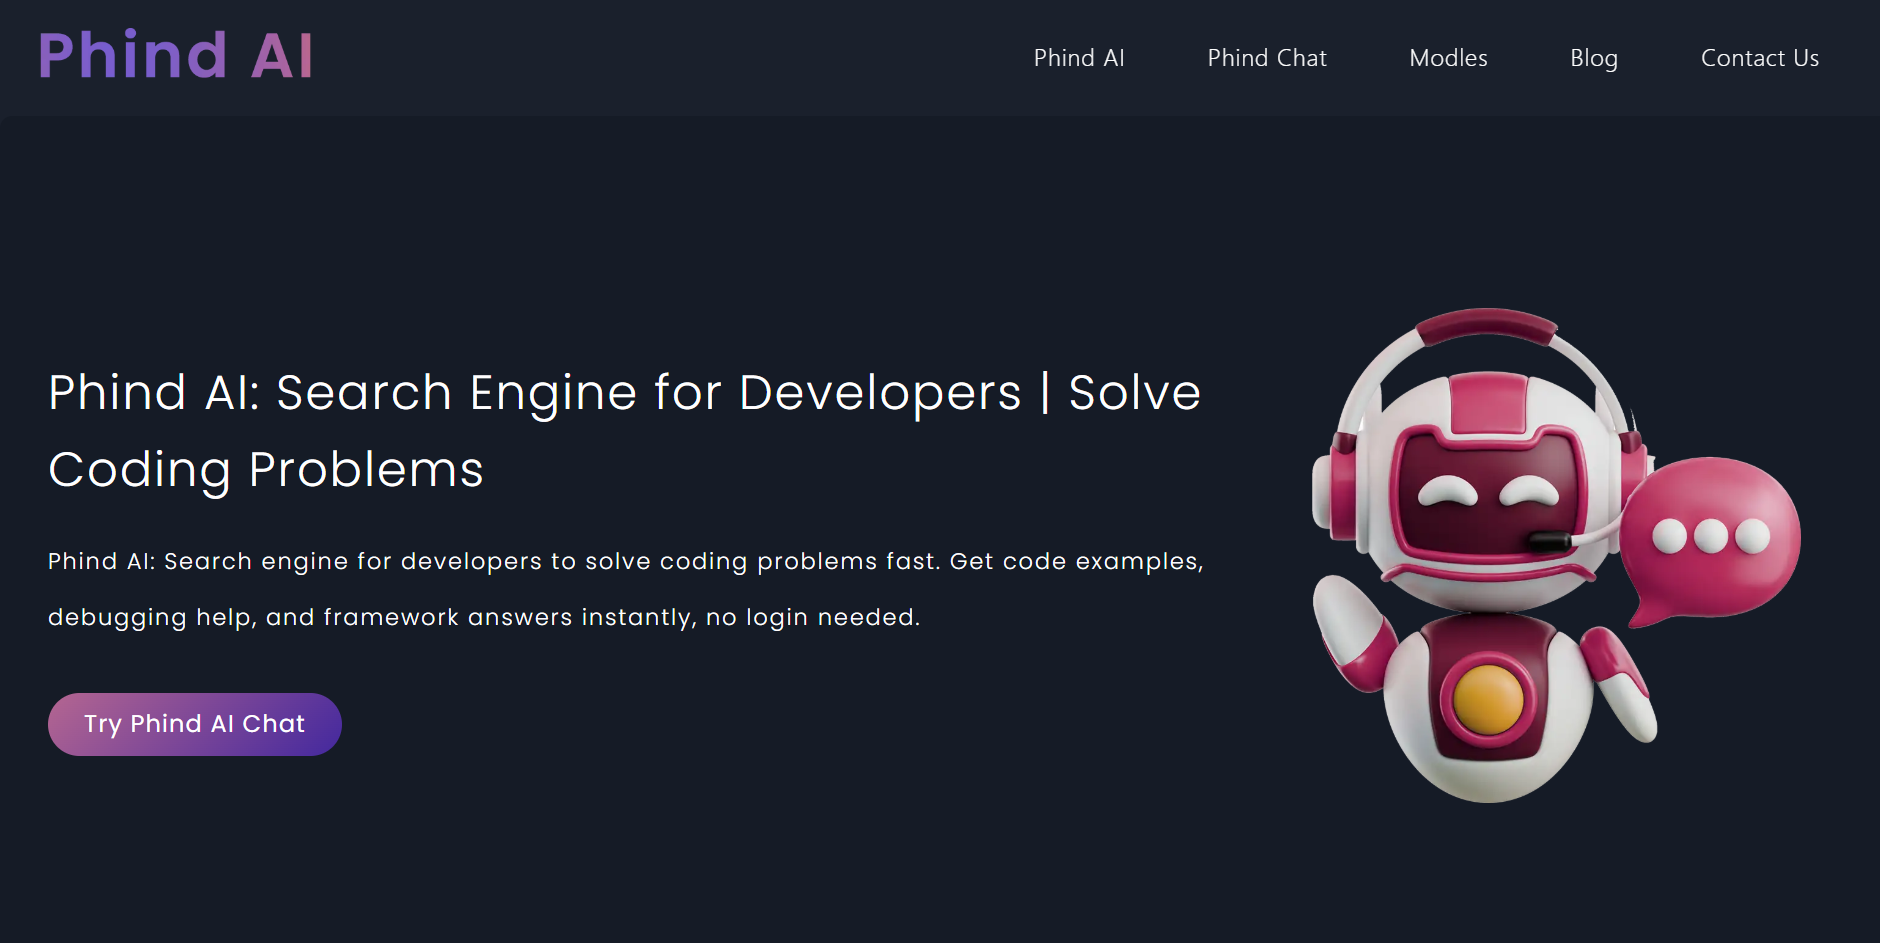The width and height of the screenshot is (1880, 943).
Task: Click the Phind AI gradient logo
Action: click(x=176, y=55)
